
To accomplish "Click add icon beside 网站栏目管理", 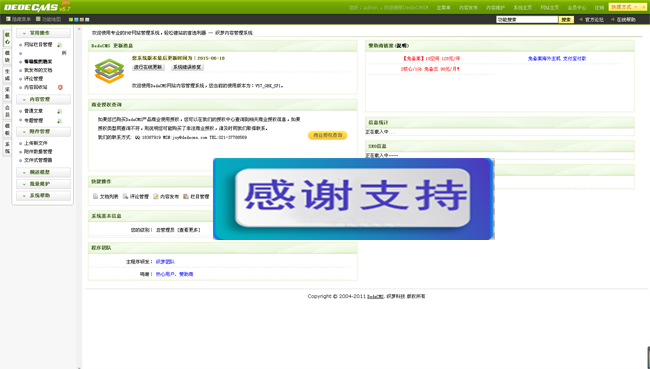I will pos(59,45).
